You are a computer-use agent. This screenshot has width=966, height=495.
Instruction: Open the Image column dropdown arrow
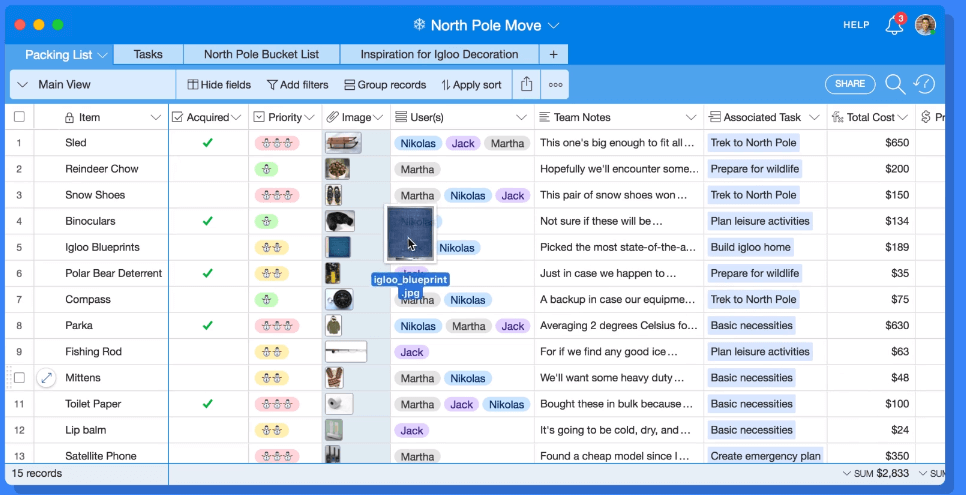378,118
